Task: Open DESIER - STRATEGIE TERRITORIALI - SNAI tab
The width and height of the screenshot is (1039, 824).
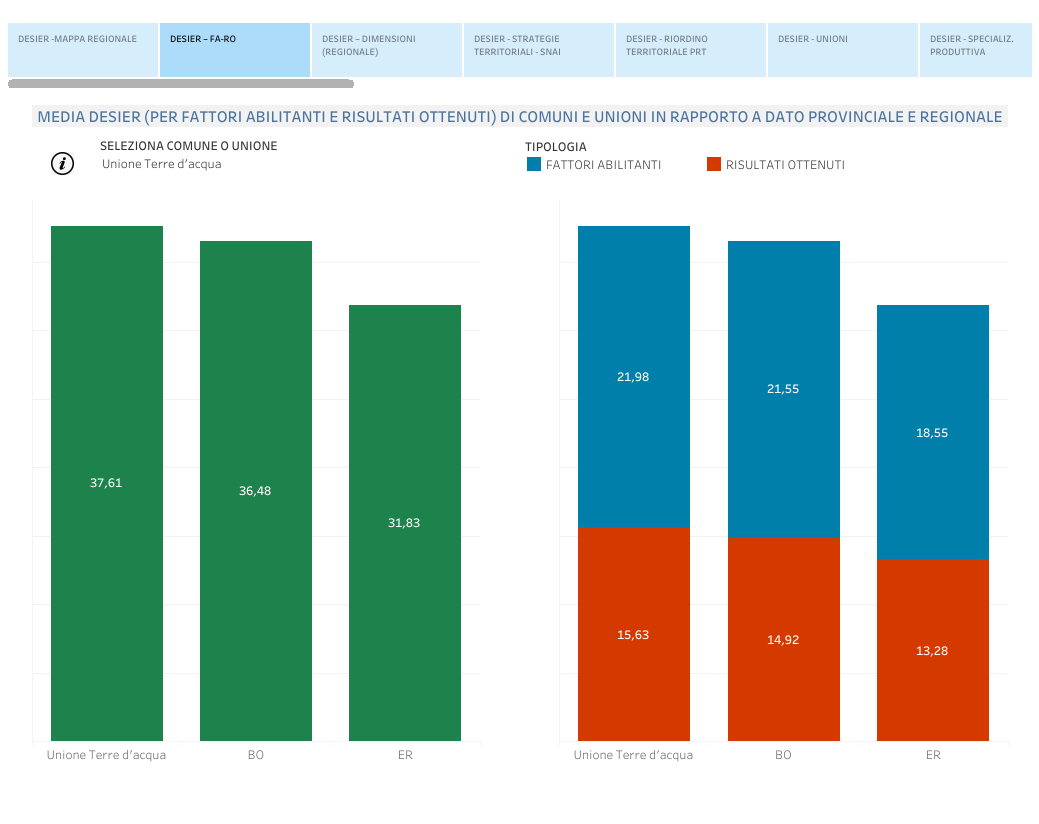Action: (539, 50)
